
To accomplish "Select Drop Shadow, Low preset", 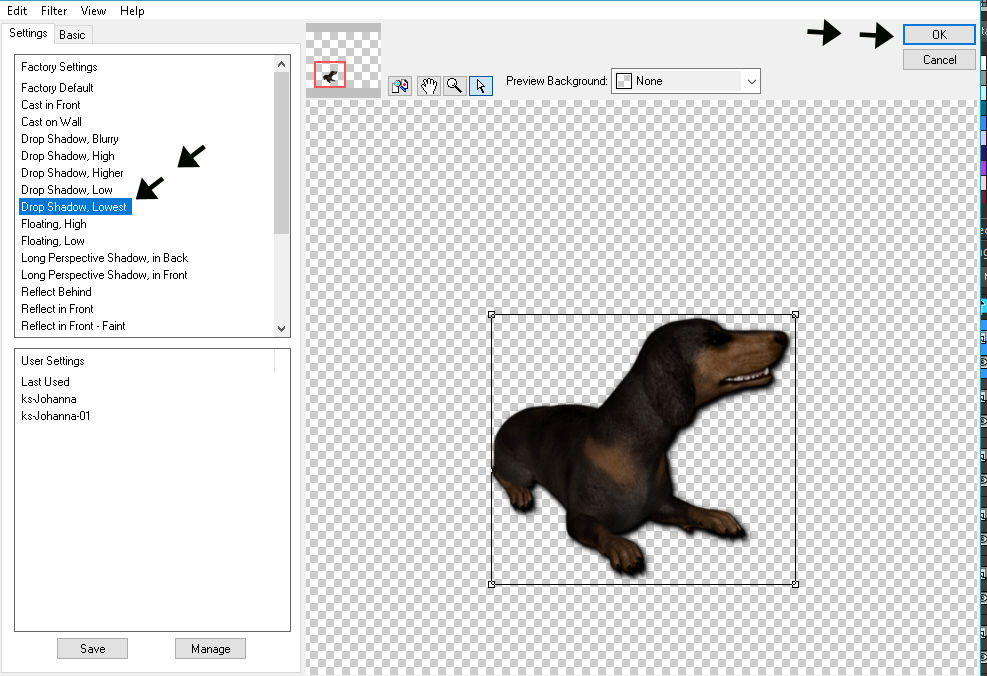I will pos(67,190).
